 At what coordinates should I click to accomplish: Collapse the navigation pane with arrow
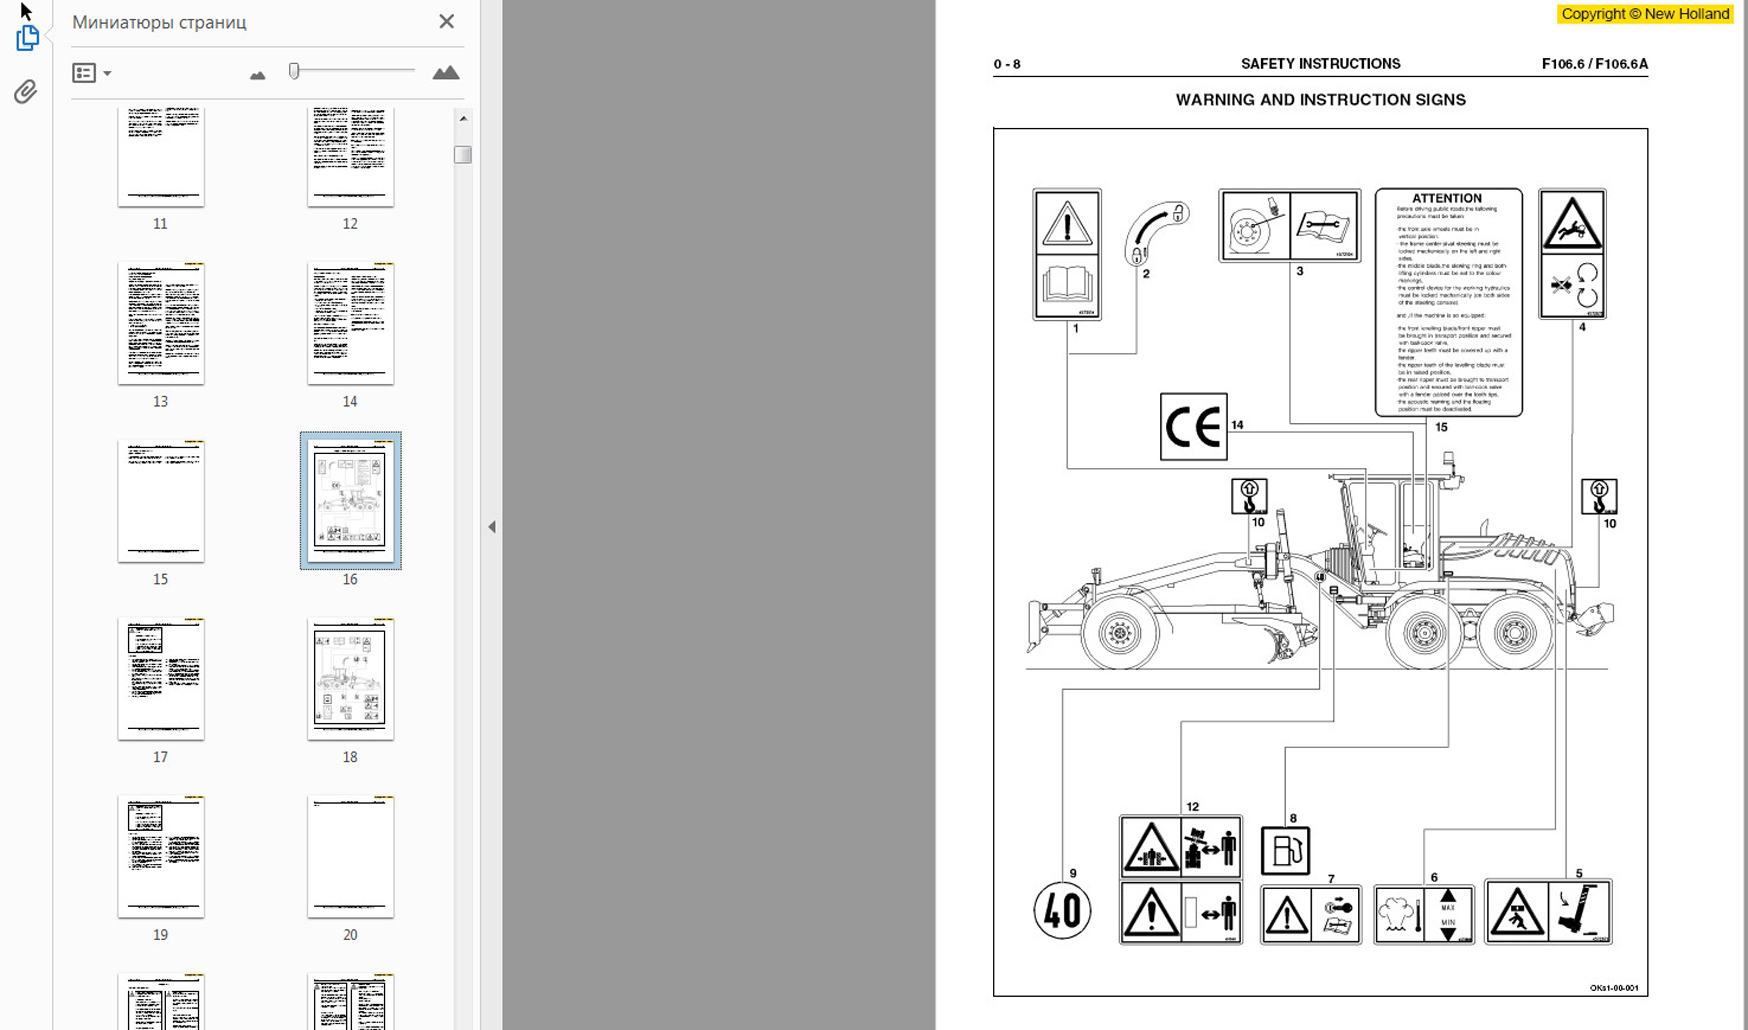tap(491, 527)
